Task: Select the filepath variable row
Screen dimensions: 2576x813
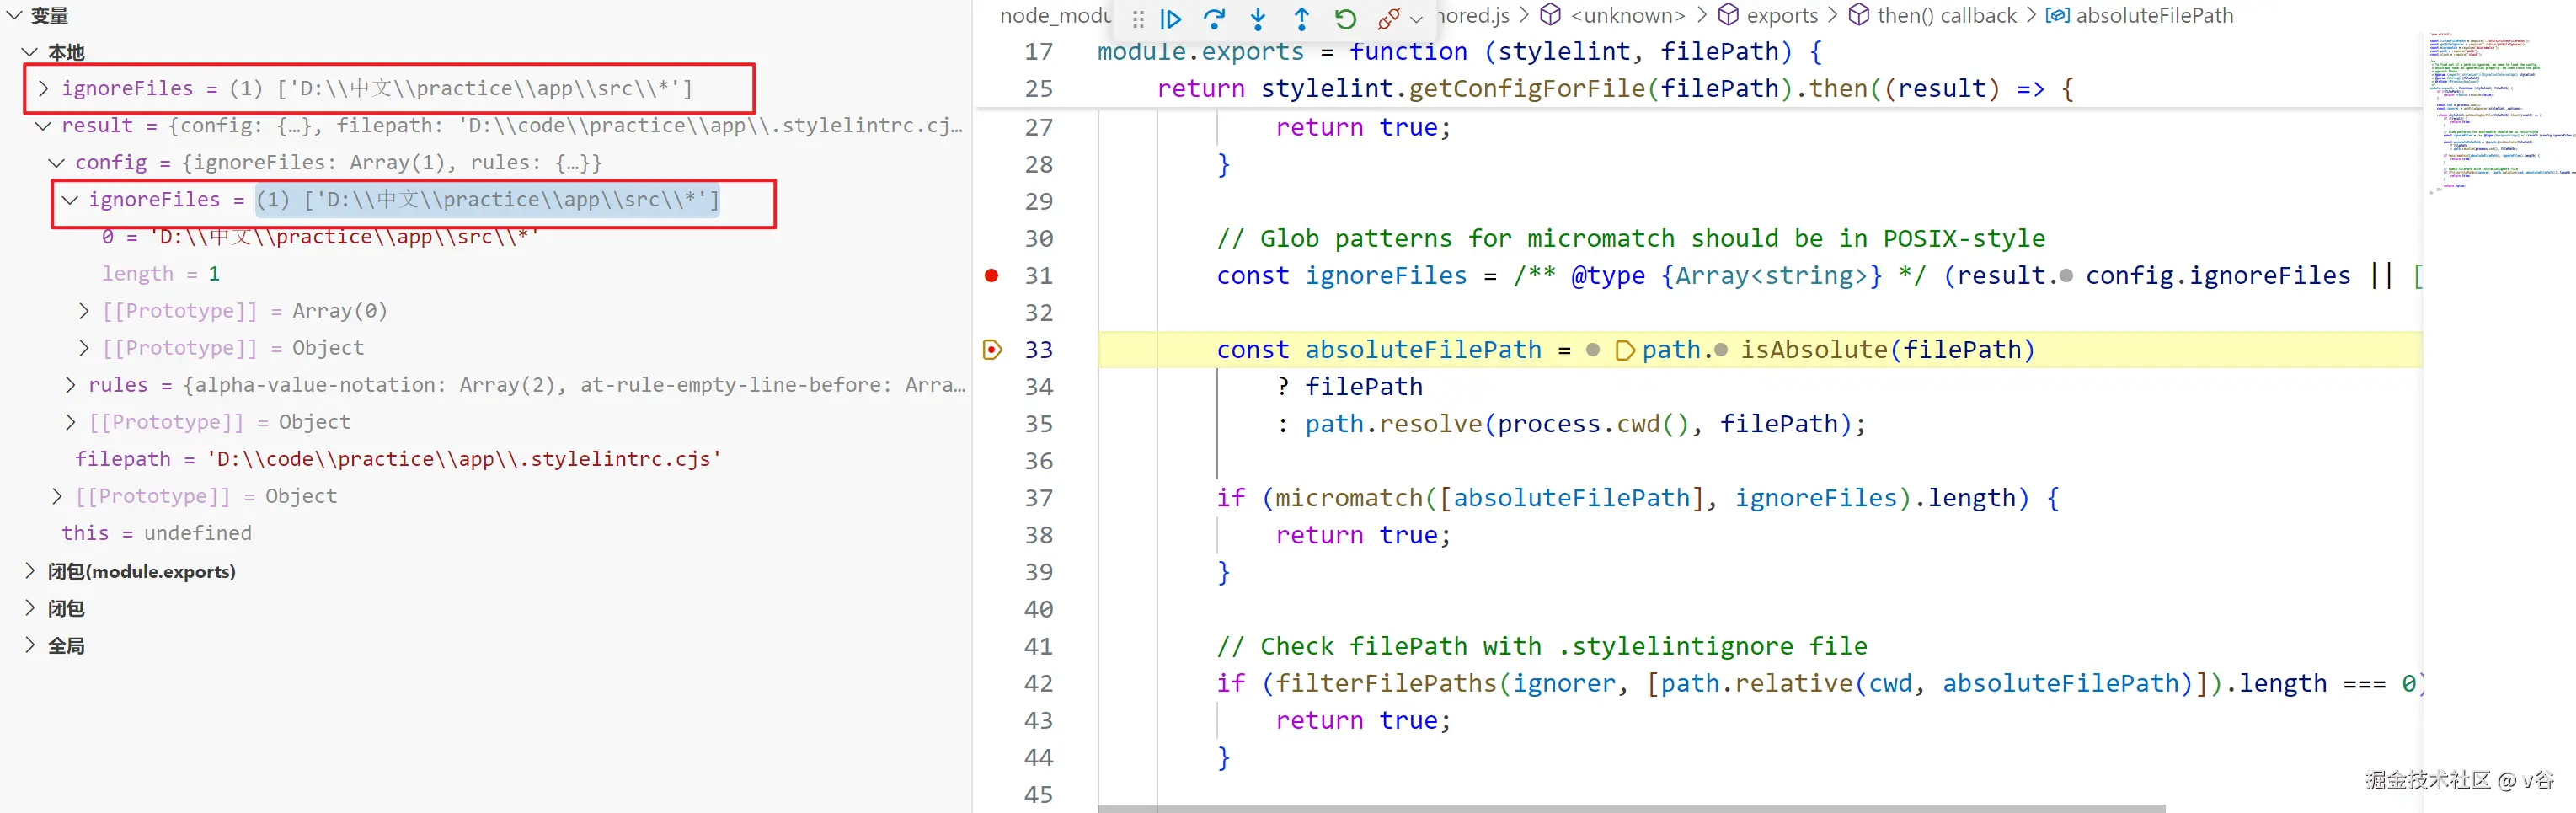Action: pyautogui.click(x=485, y=459)
